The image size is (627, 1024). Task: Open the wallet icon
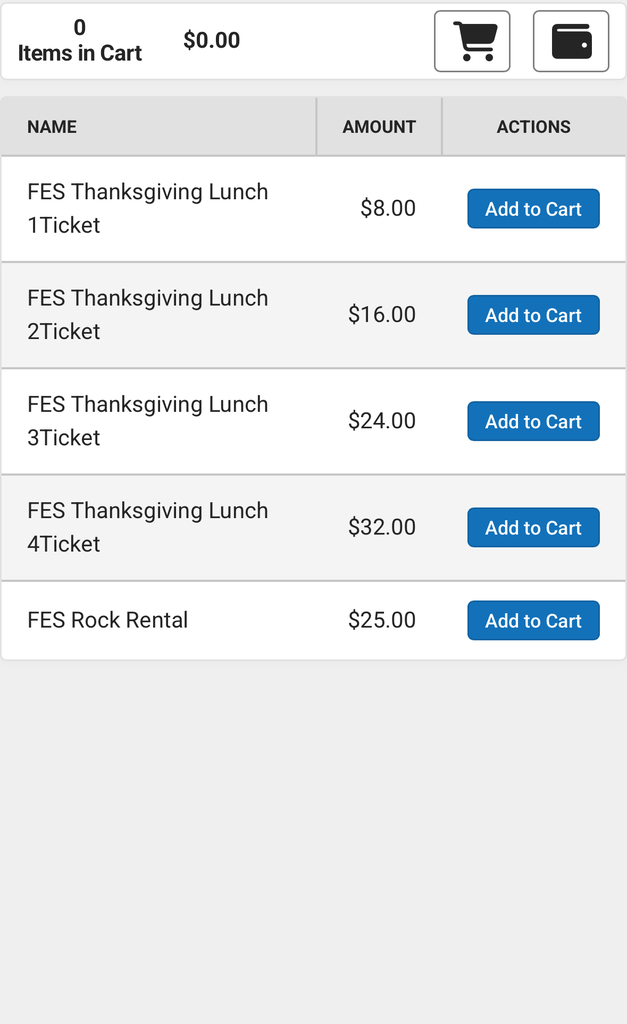pyautogui.click(x=571, y=42)
